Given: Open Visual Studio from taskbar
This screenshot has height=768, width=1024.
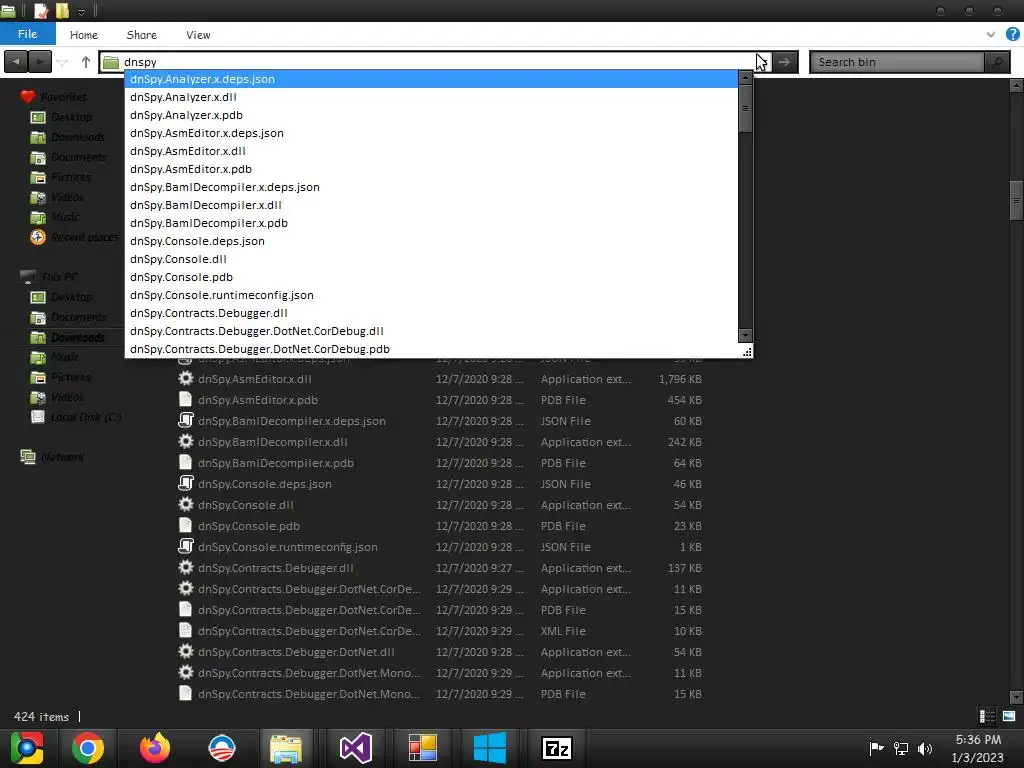Looking at the screenshot, I should 356,748.
